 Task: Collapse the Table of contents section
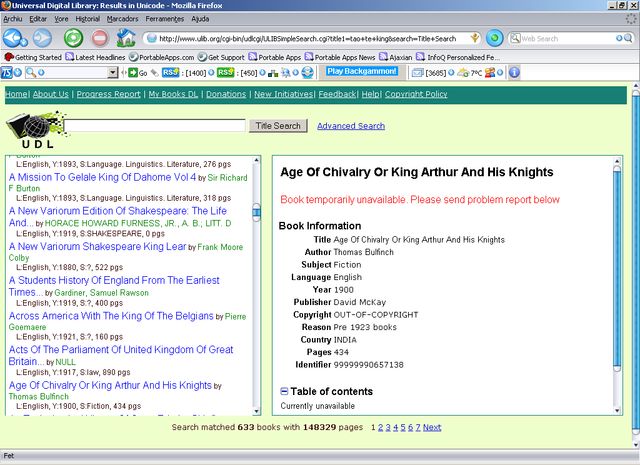click(284, 391)
